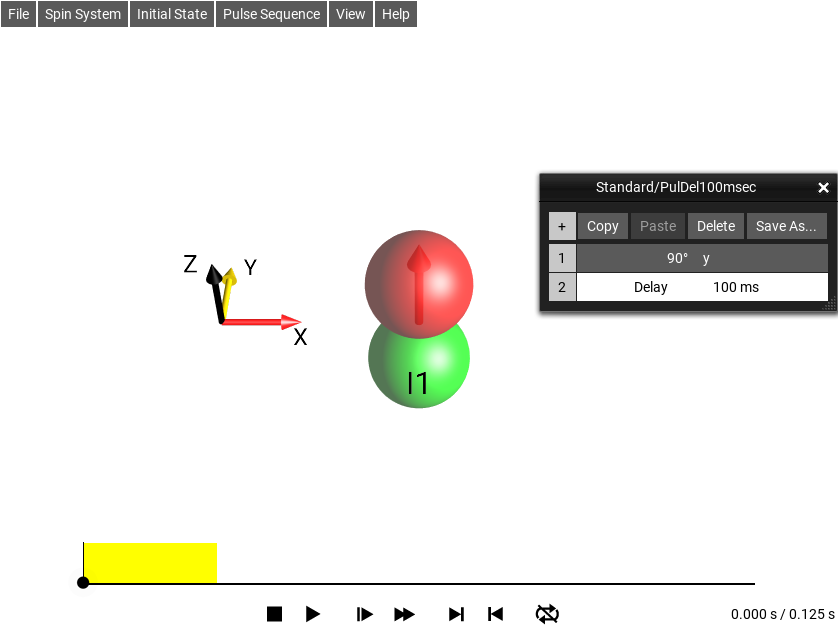This screenshot has width=838, height=628.
Task: Open the File menu
Action: (x=19, y=14)
